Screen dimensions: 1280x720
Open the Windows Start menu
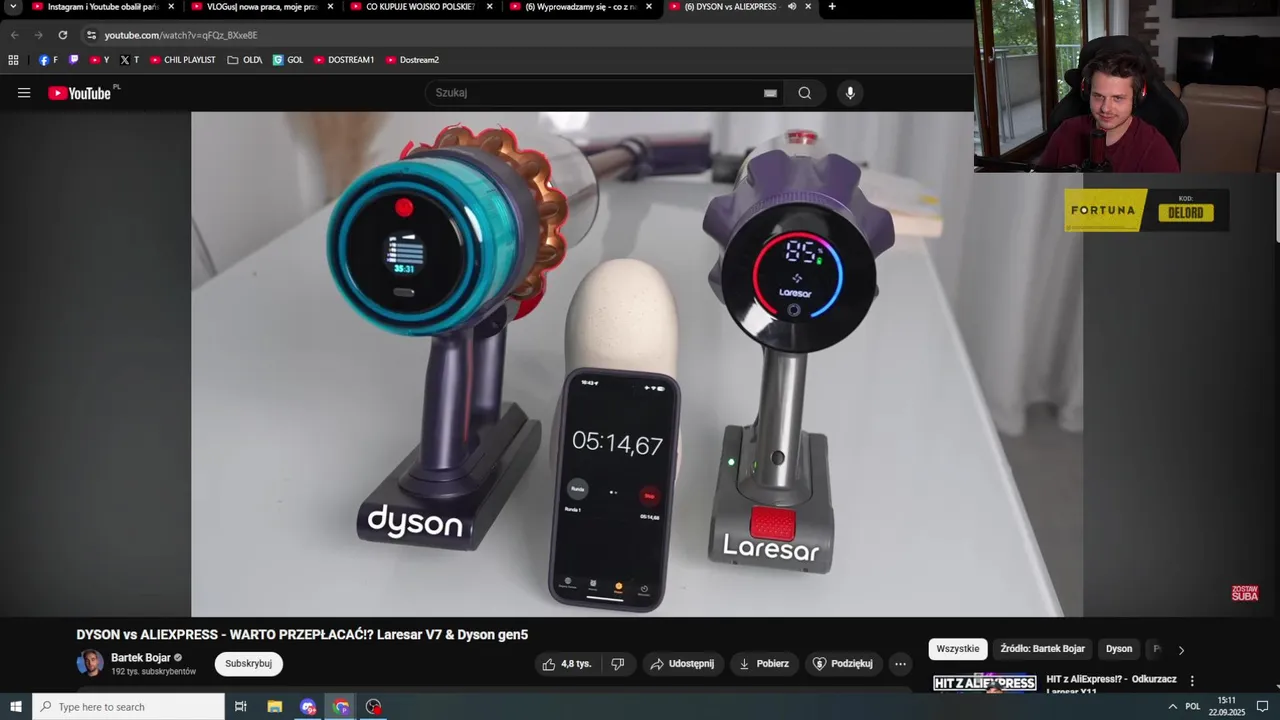16,707
